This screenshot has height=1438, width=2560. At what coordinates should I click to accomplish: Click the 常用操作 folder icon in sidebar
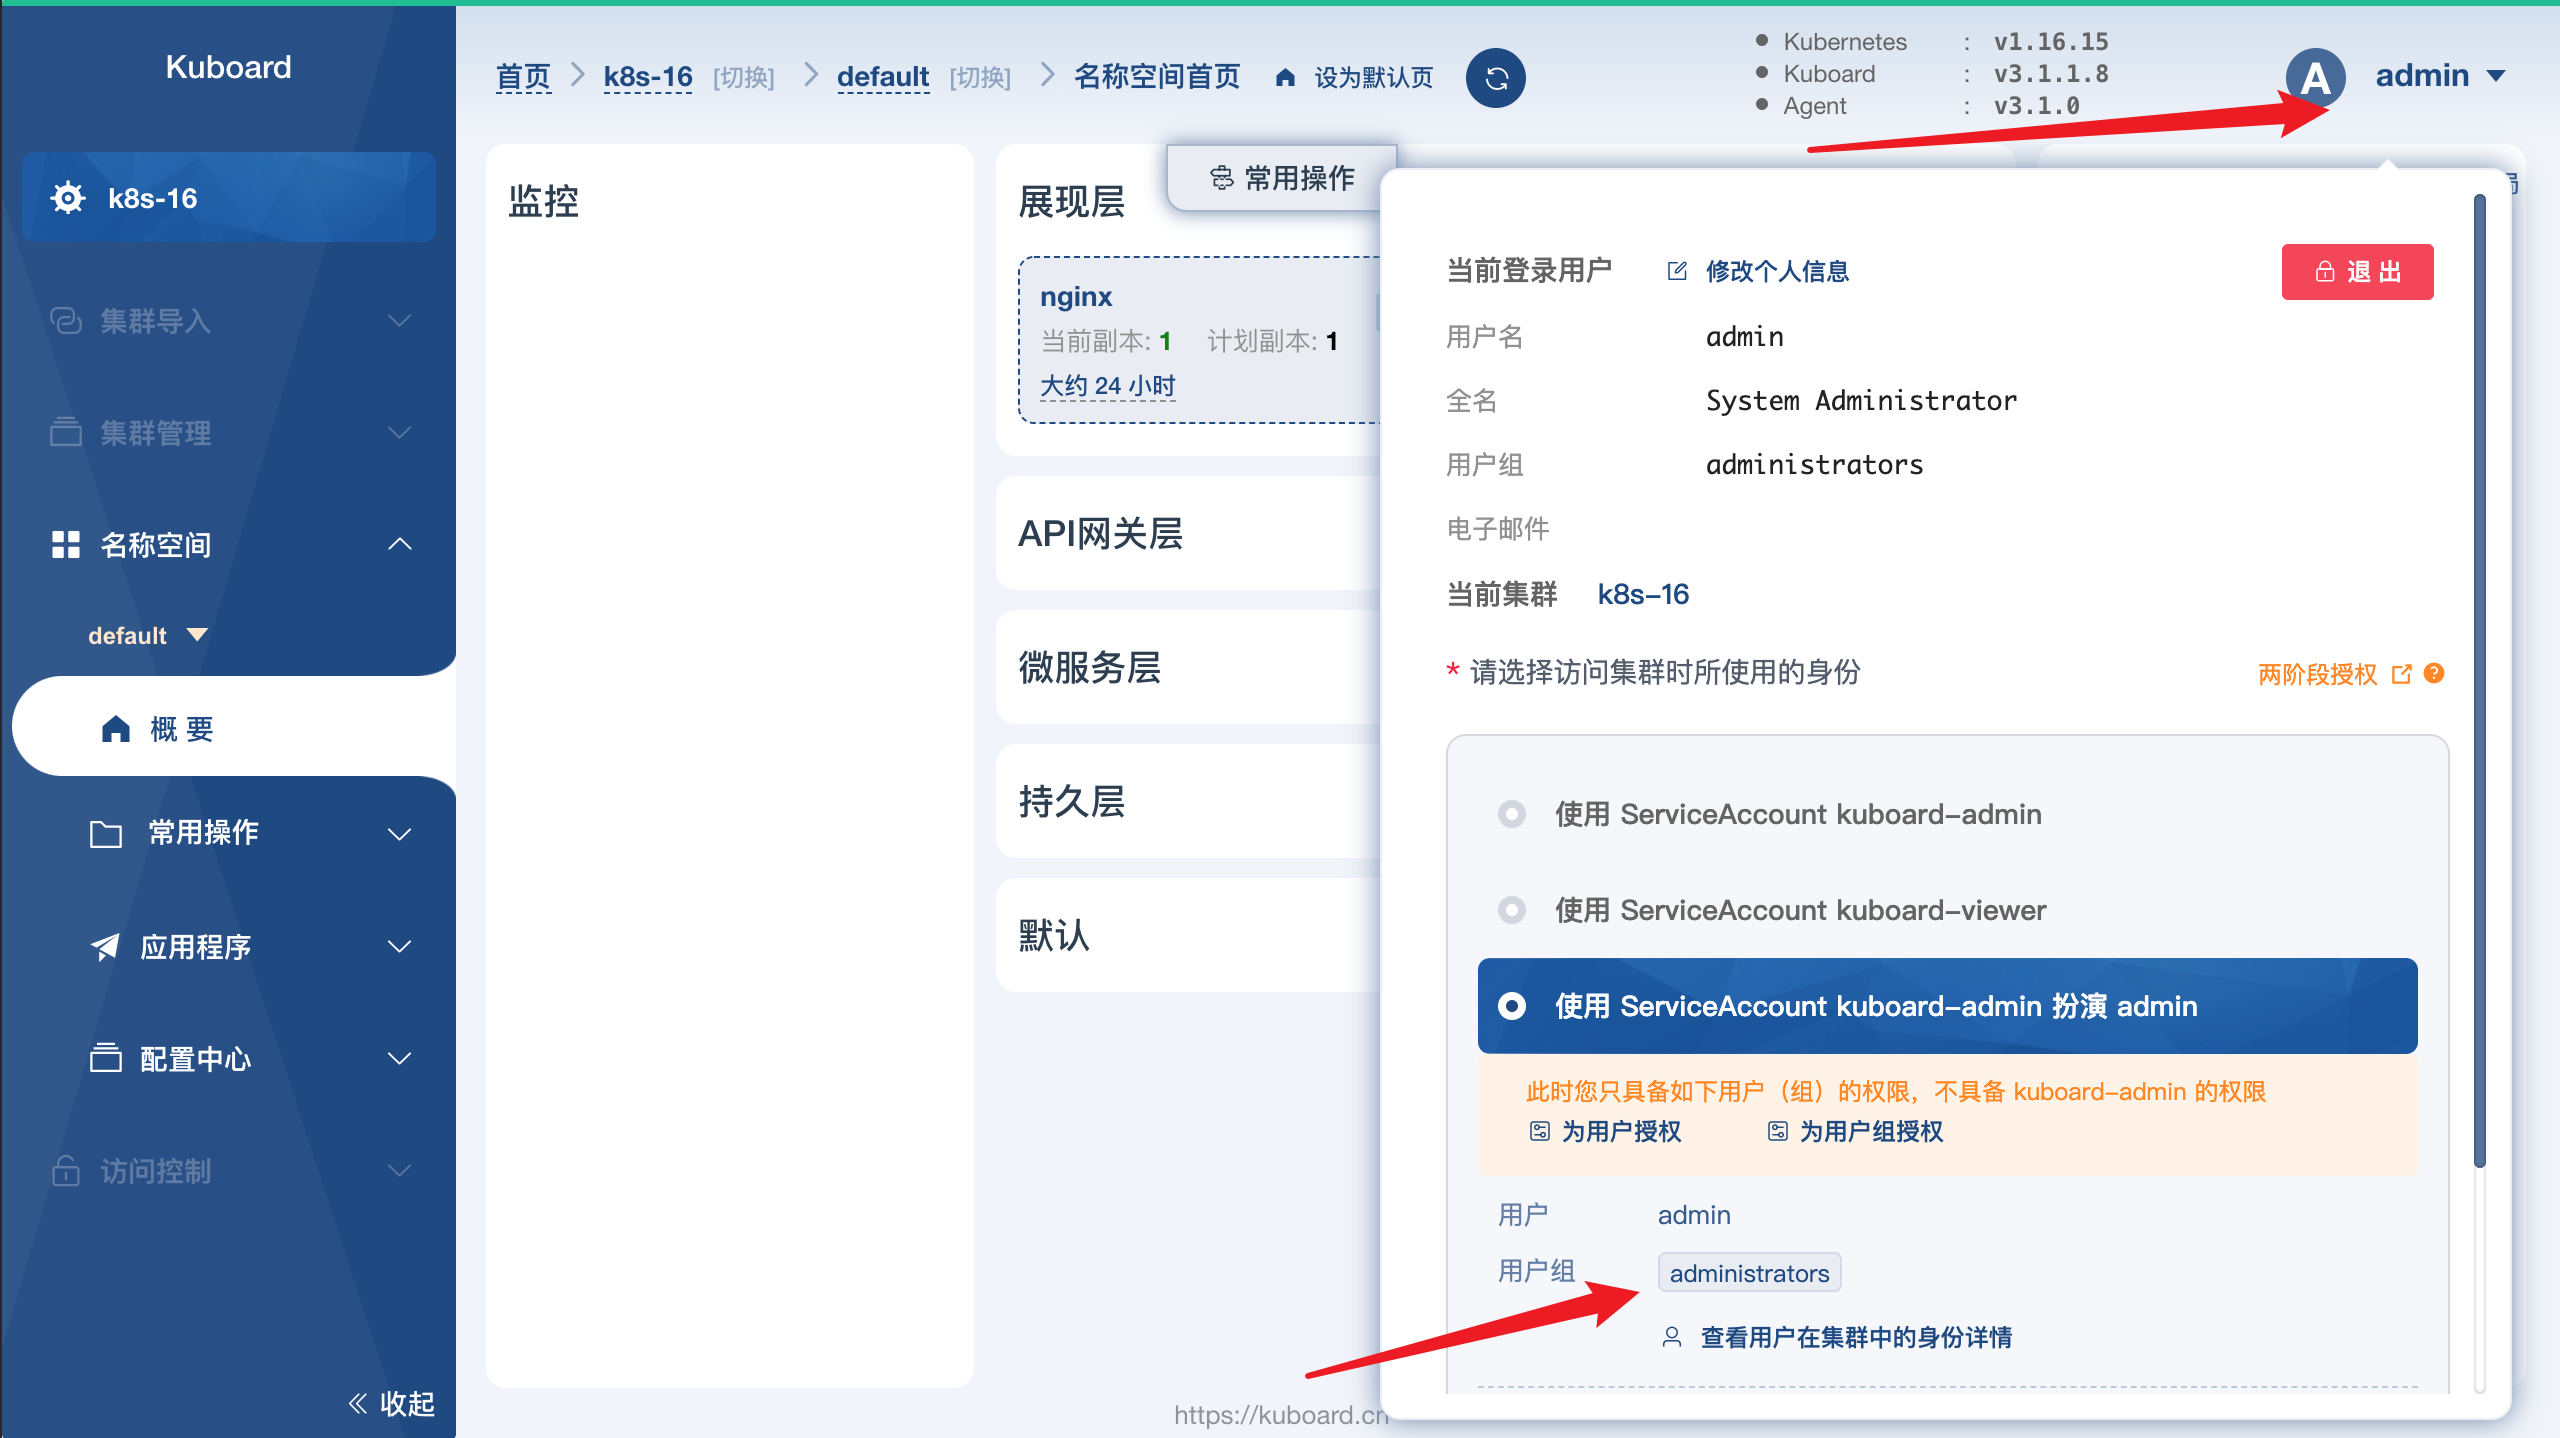pos(106,833)
